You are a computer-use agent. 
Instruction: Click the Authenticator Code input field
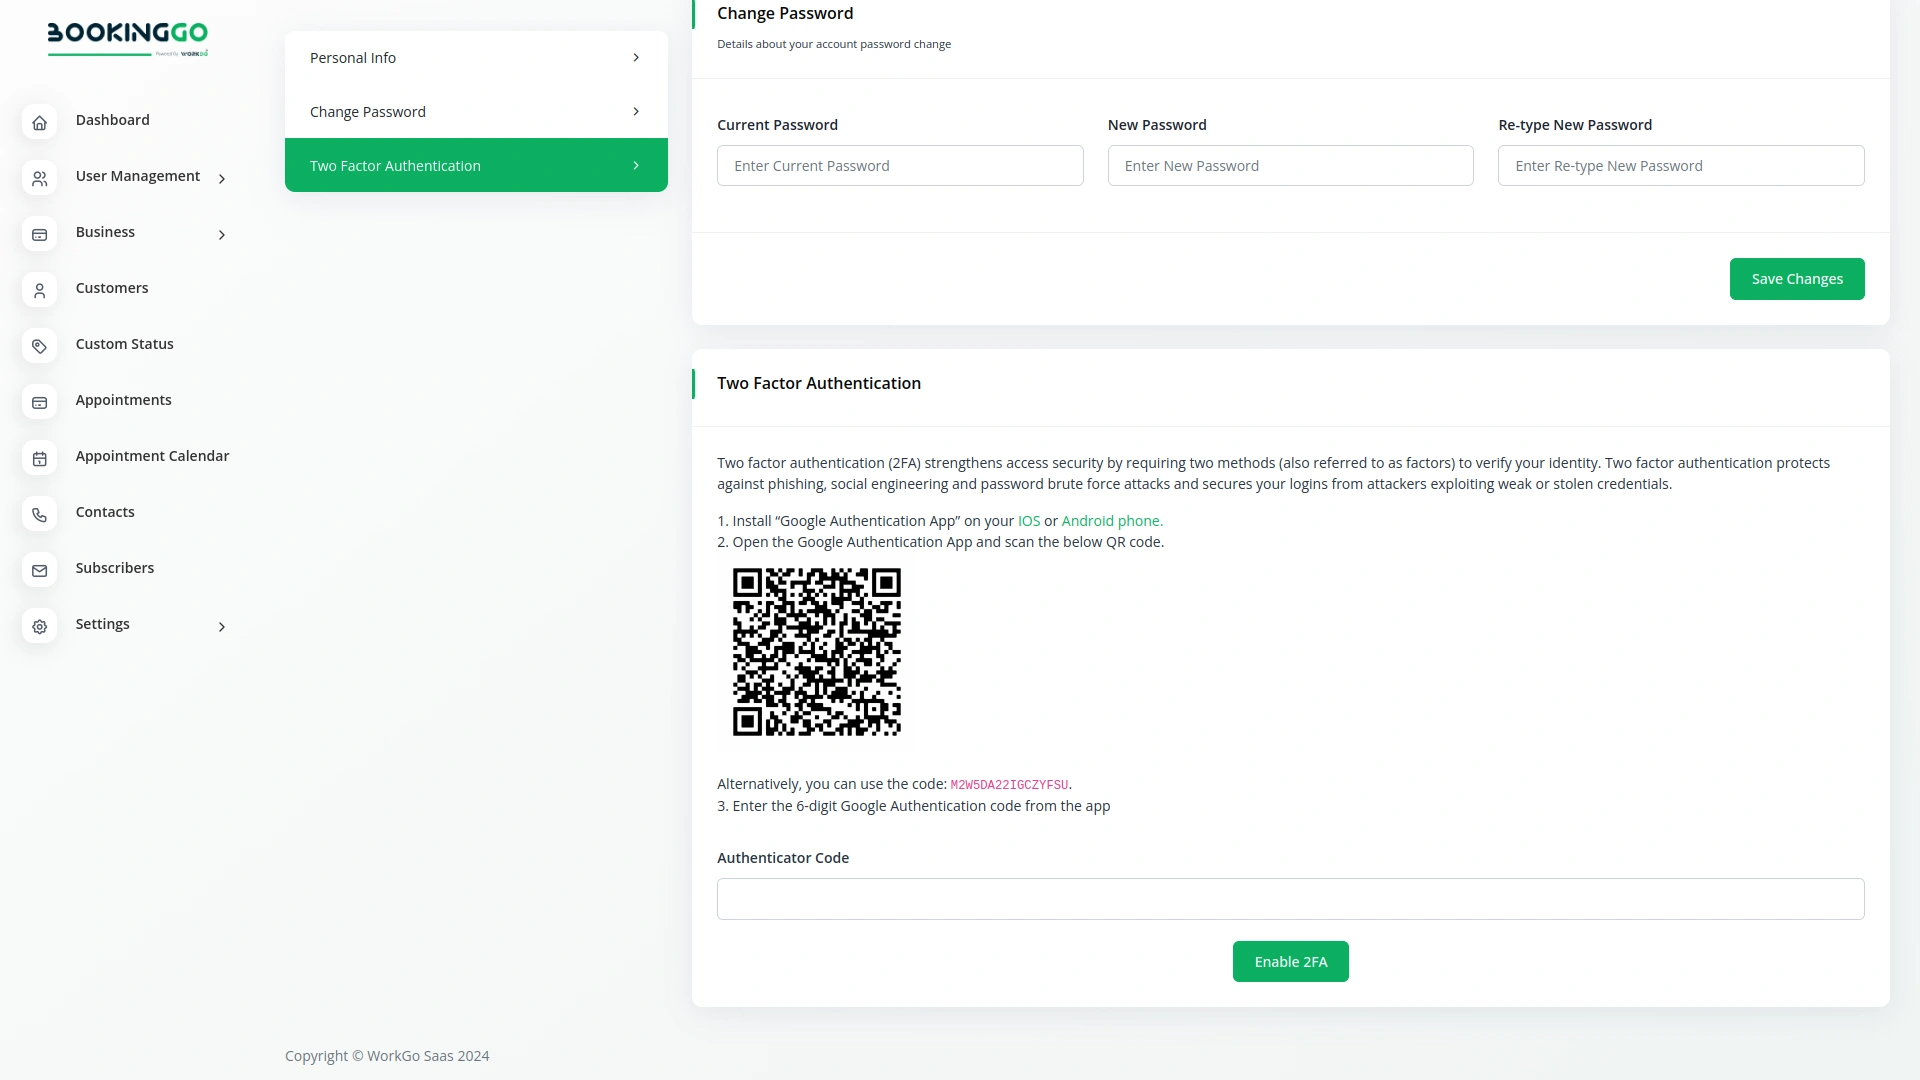click(x=1290, y=898)
